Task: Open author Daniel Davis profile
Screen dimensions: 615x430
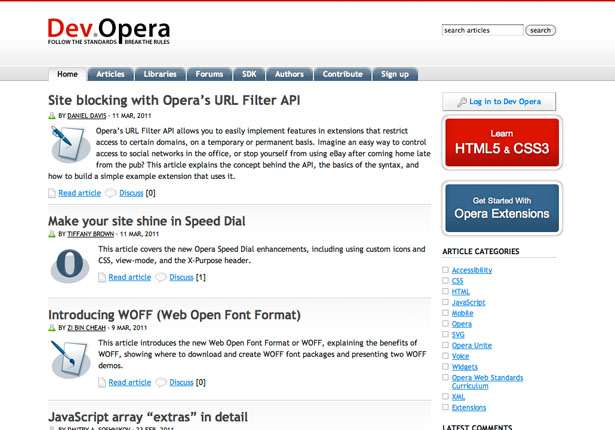Action: click(x=87, y=116)
